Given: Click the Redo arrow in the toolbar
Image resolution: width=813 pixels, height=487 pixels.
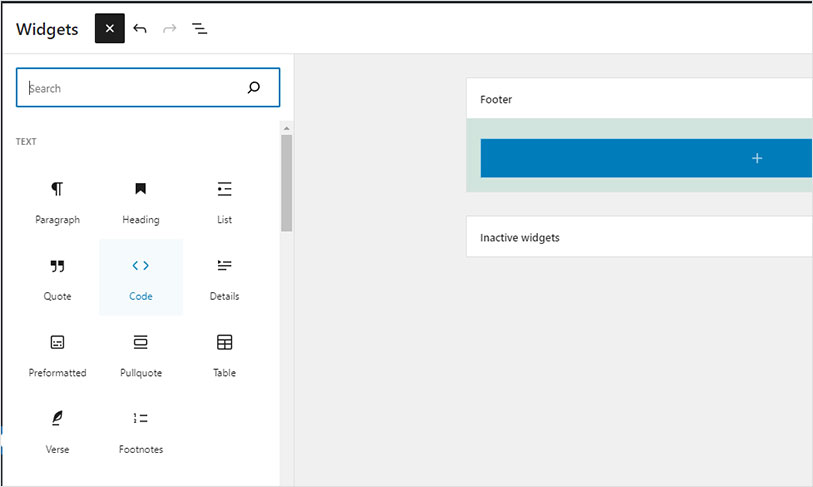Looking at the screenshot, I should click(x=170, y=29).
